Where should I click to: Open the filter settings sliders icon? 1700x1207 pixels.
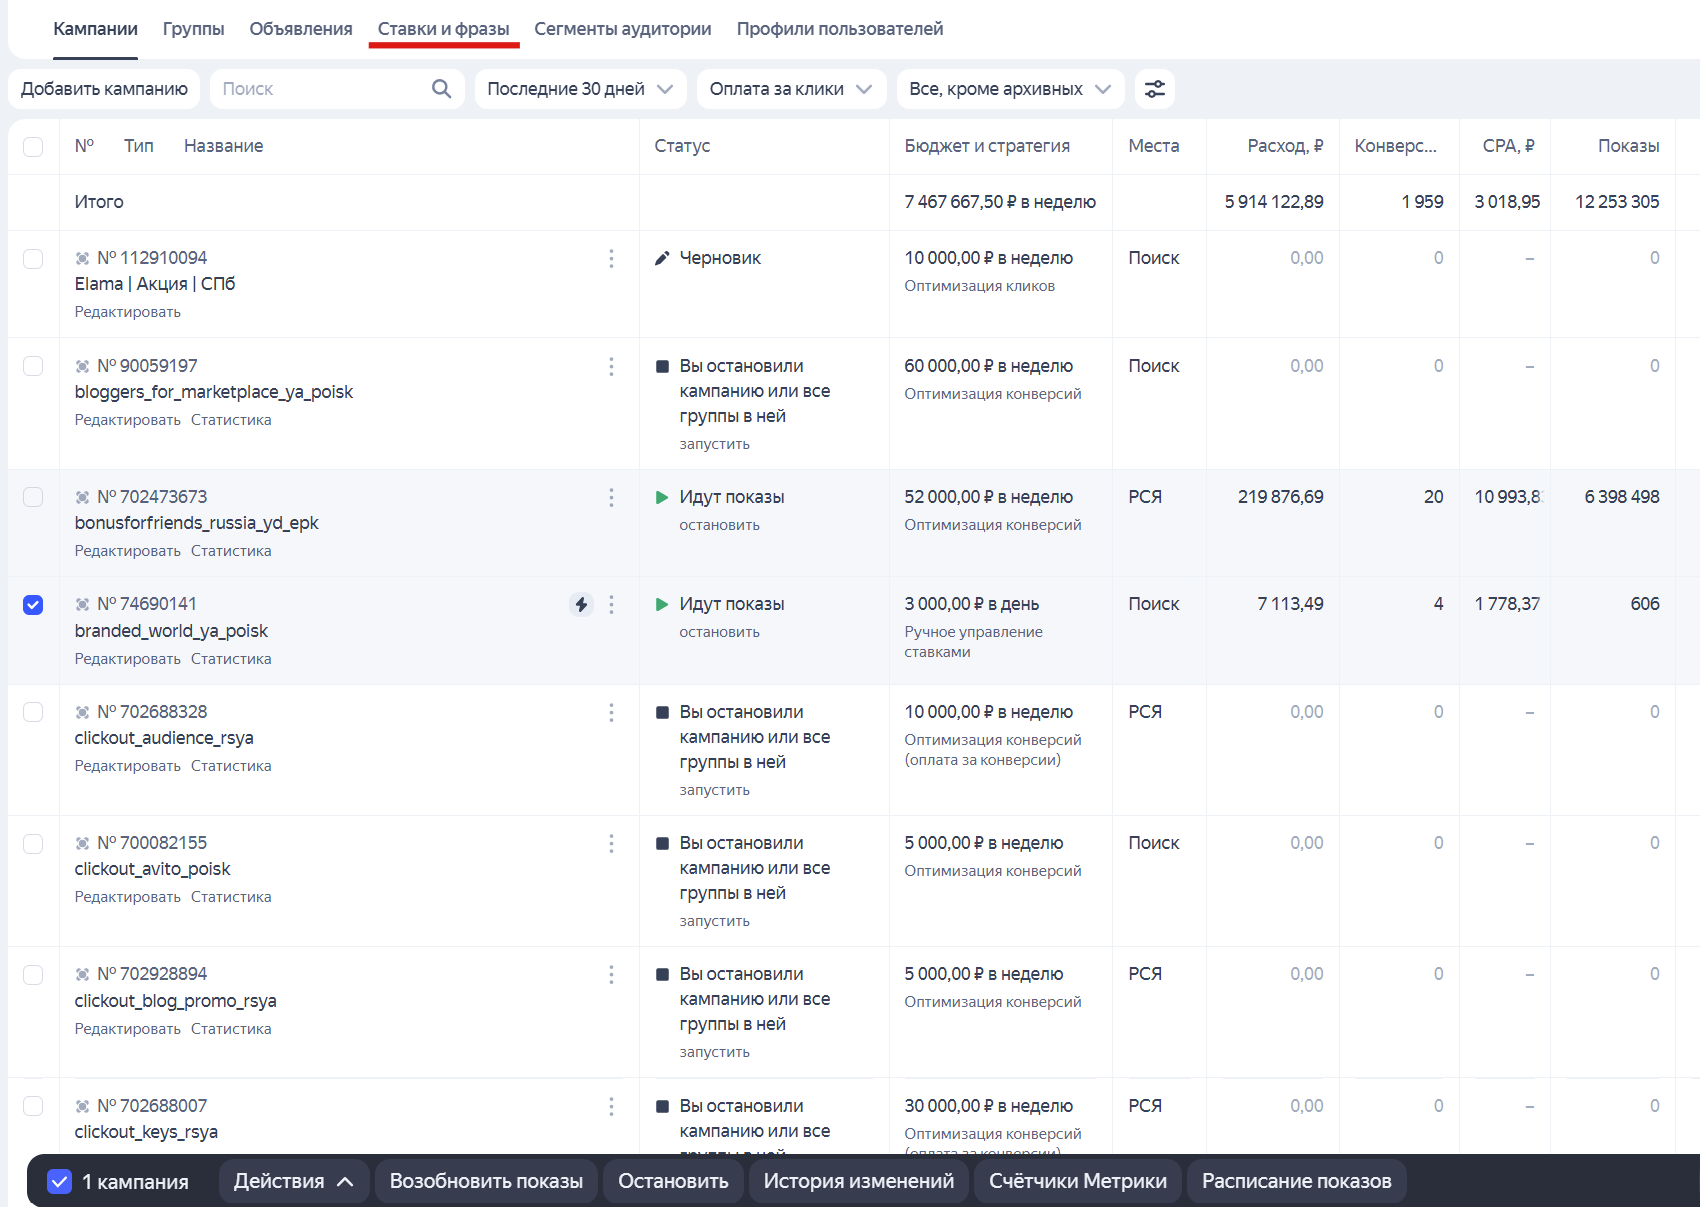click(x=1155, y=89)
